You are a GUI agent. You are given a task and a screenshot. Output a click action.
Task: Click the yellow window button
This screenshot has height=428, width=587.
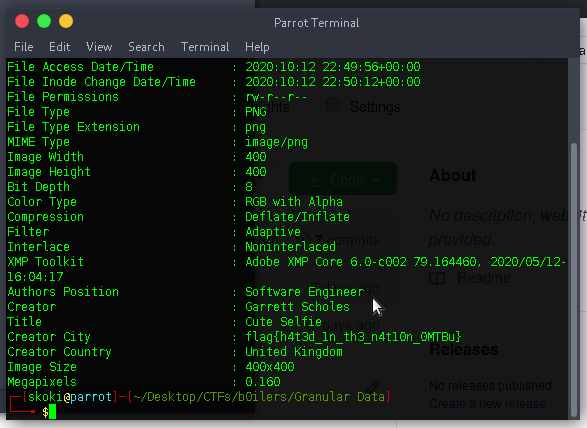[x=66, y=21]
